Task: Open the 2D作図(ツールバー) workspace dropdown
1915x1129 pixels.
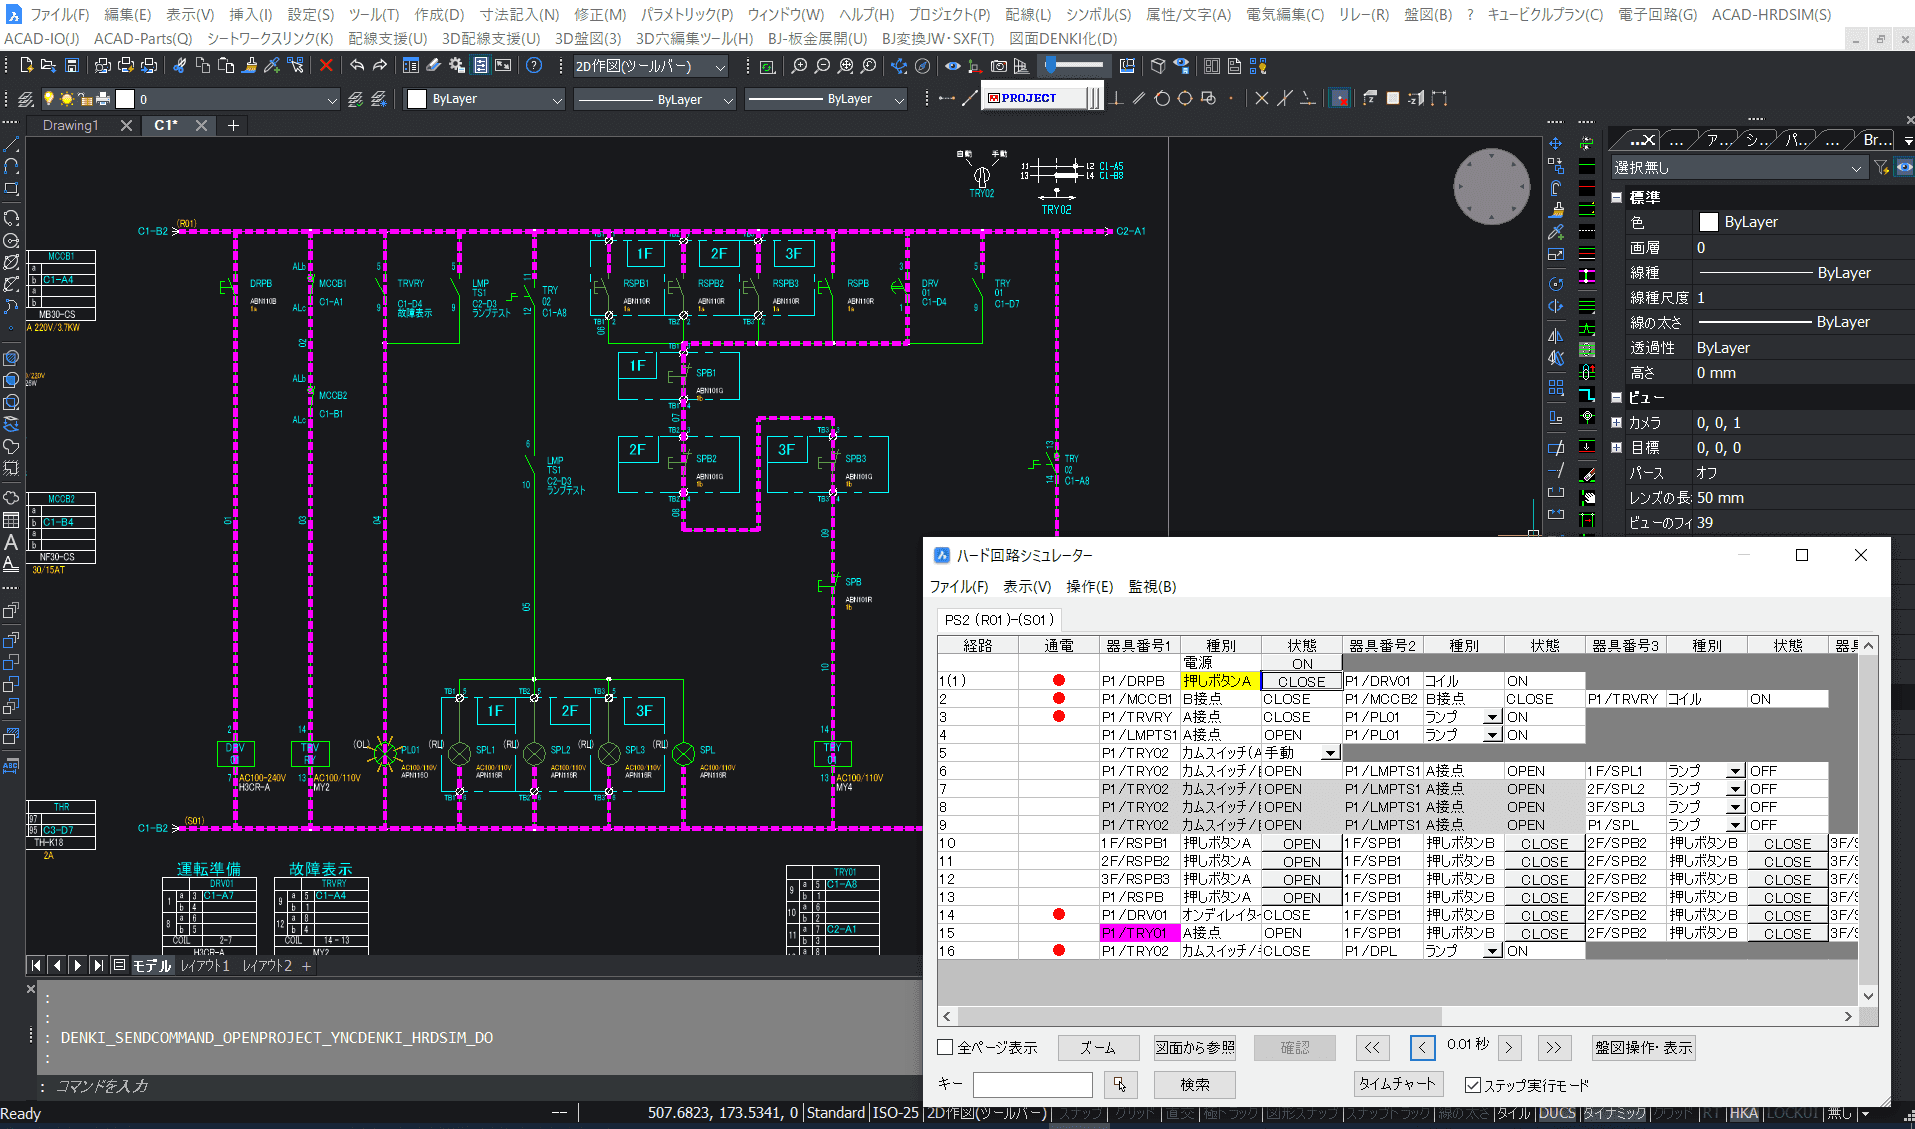Action: coord(720,67)
